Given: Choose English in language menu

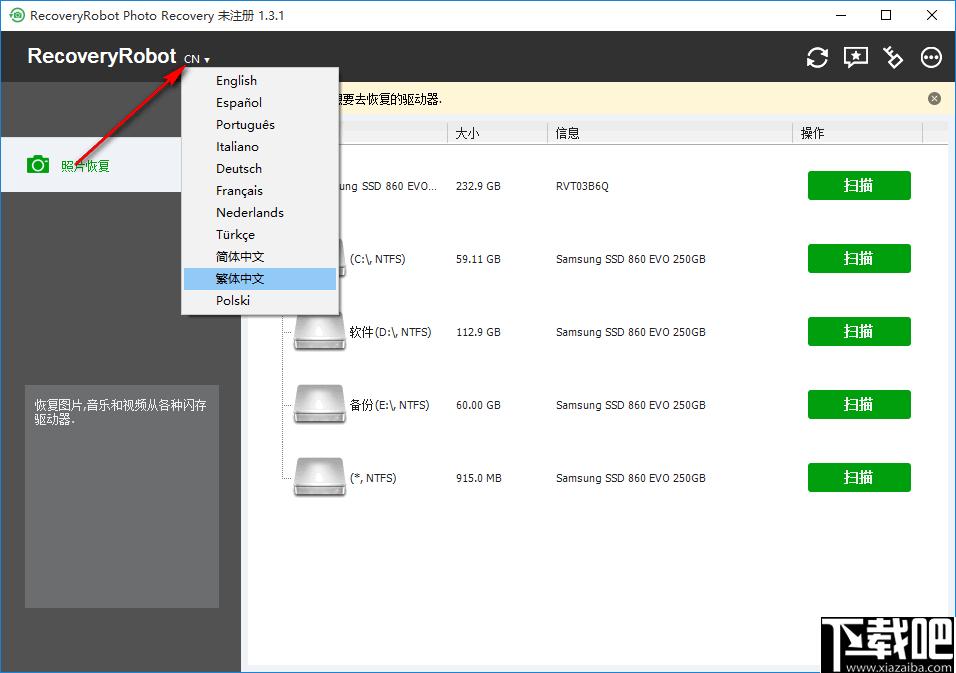Looking at the screenshot, I should [260, 80].
